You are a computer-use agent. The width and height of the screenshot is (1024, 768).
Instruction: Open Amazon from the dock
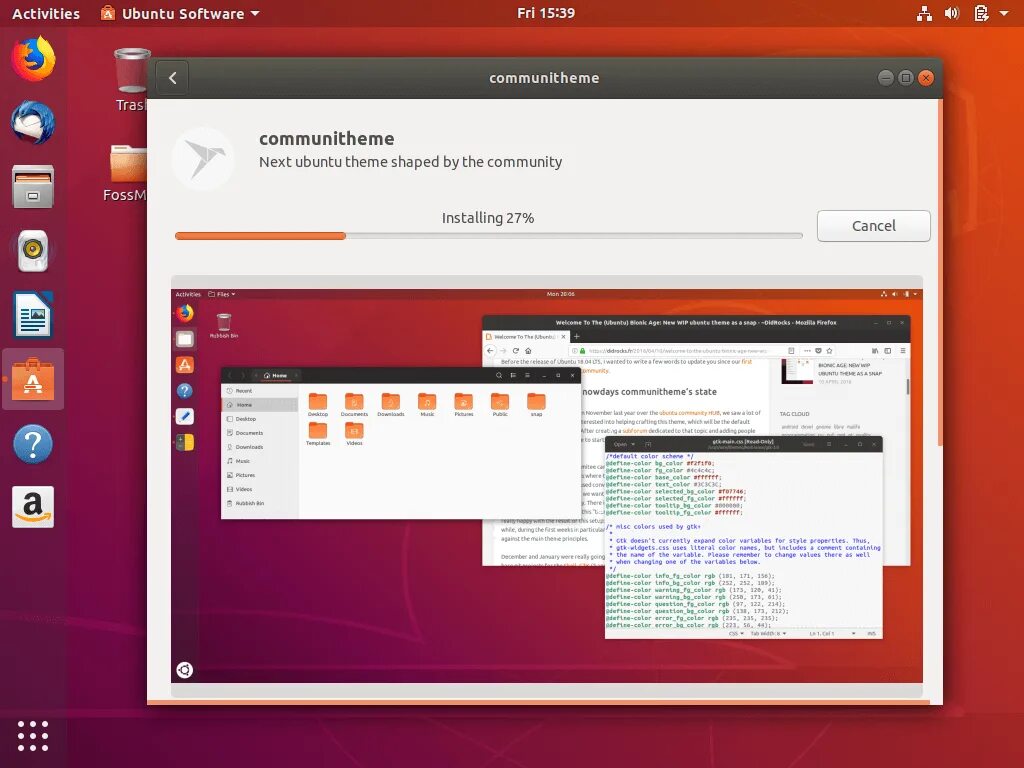[33, 507]
